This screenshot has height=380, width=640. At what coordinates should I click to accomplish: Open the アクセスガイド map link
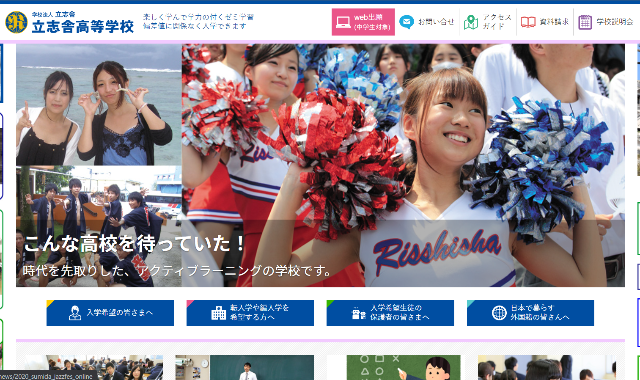(x=488, y=22)
